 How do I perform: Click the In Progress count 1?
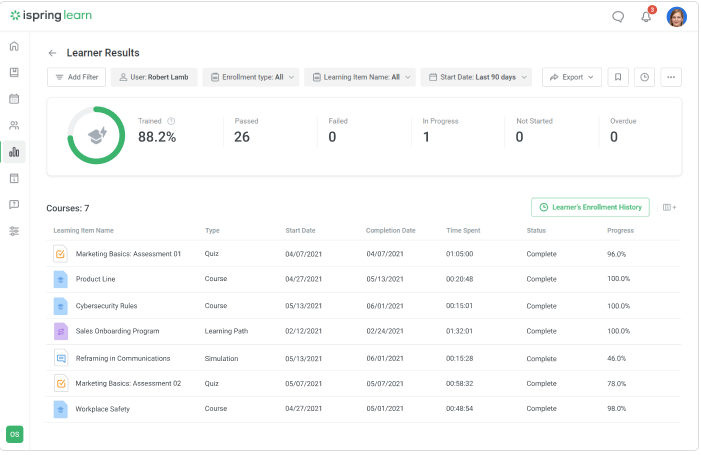click(x=426, y=137)
